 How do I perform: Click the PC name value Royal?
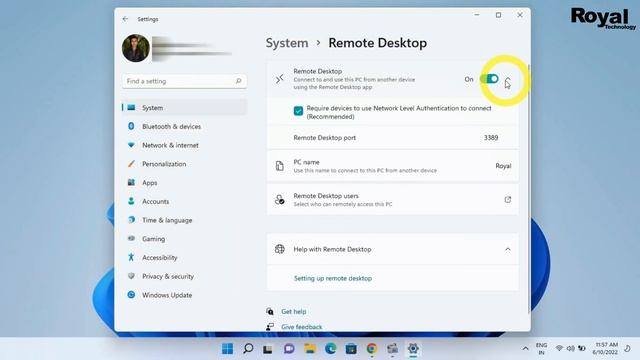click(503, 166)
